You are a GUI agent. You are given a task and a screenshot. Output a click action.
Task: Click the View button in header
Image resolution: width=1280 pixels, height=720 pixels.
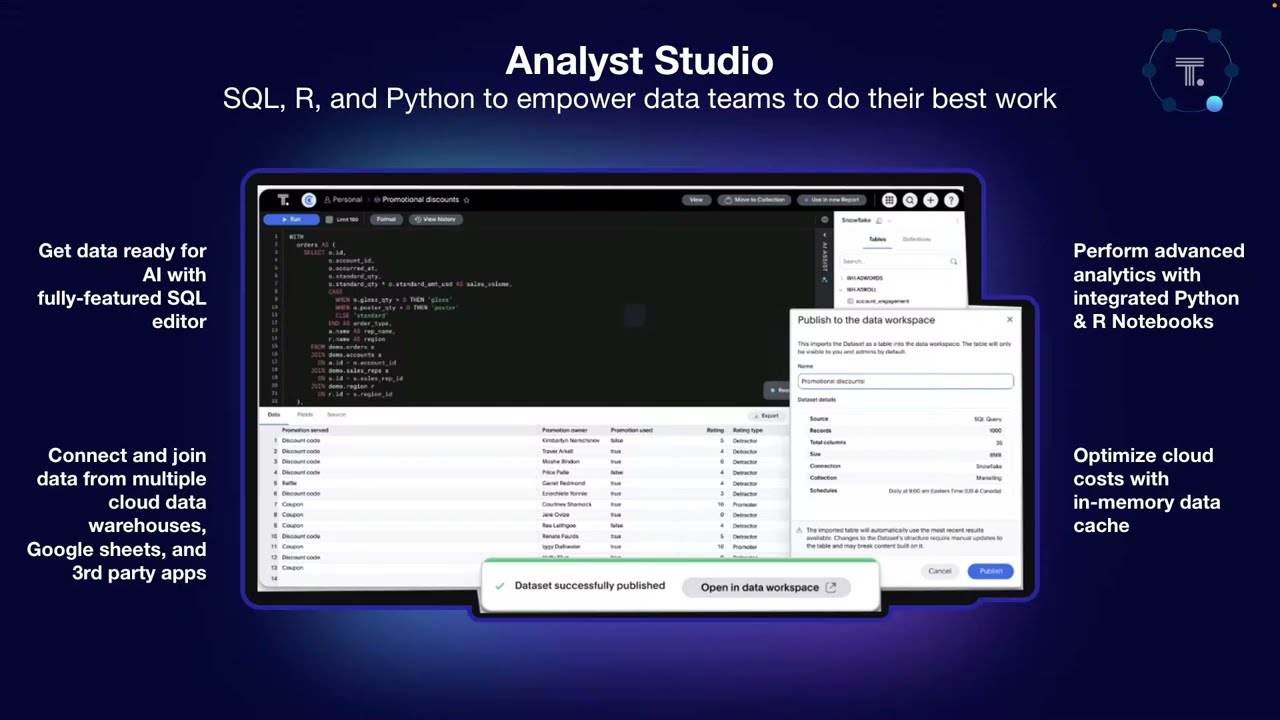click(696, 200)
